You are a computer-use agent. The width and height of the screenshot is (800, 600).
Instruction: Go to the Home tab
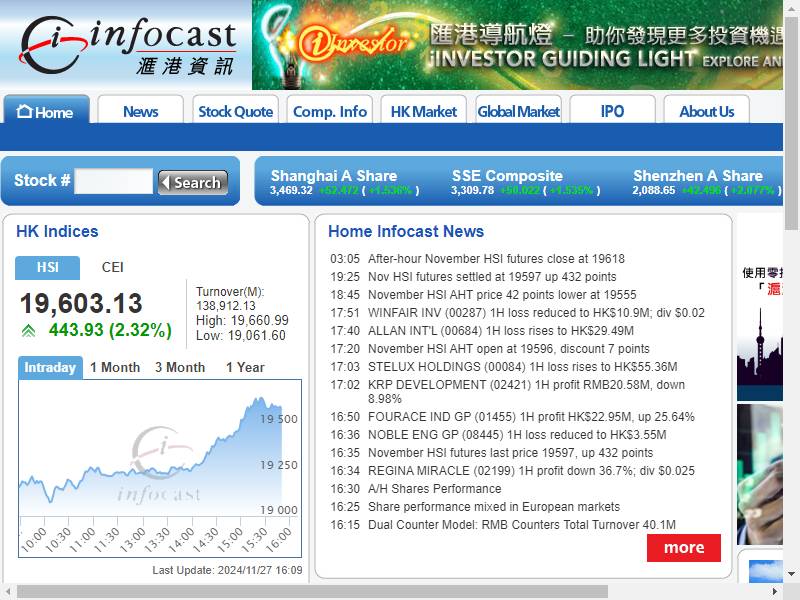coord(46,110)
